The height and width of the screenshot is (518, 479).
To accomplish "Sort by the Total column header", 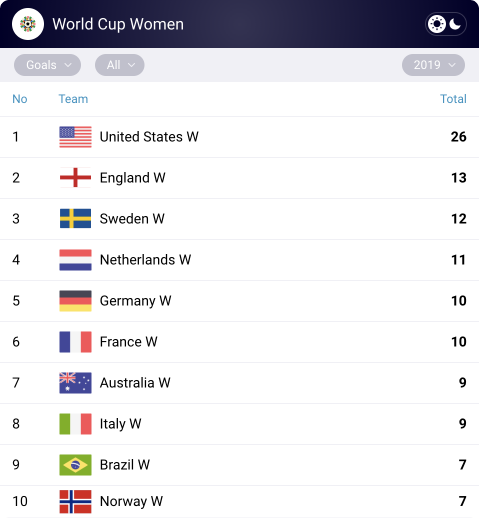I will point(453,99).
